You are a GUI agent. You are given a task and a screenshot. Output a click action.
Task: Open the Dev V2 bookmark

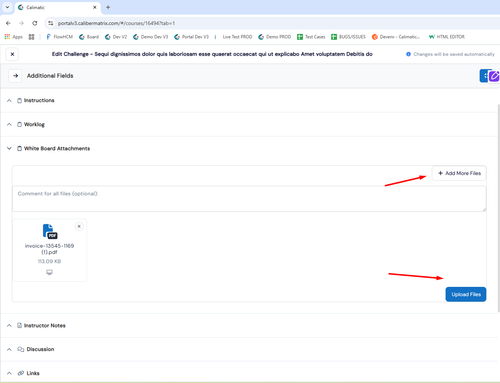click(116, 37)
